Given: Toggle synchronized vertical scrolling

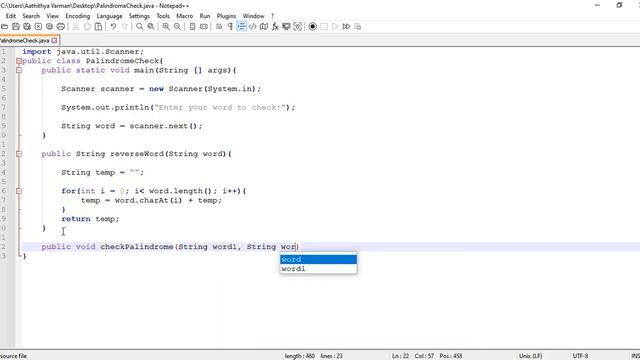Looking at the screenshot, I should click(x=192, y=27).
